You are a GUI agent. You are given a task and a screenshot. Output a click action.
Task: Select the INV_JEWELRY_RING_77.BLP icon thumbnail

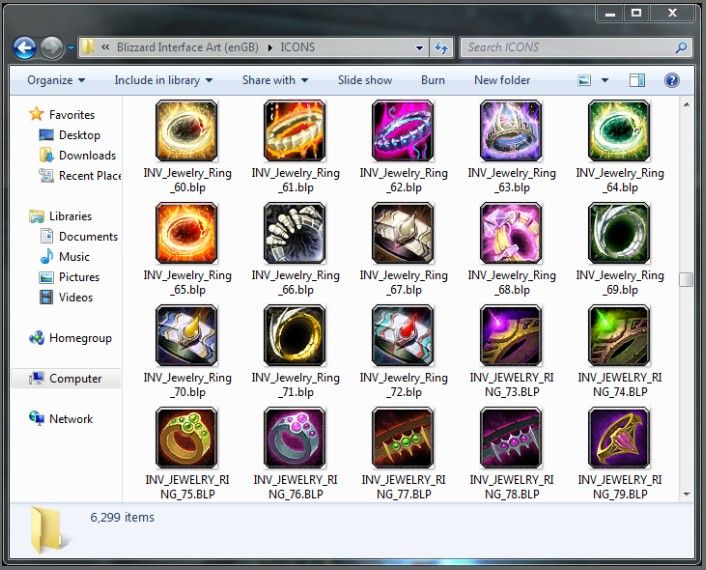pyautogui.click(x=403, y=438)
